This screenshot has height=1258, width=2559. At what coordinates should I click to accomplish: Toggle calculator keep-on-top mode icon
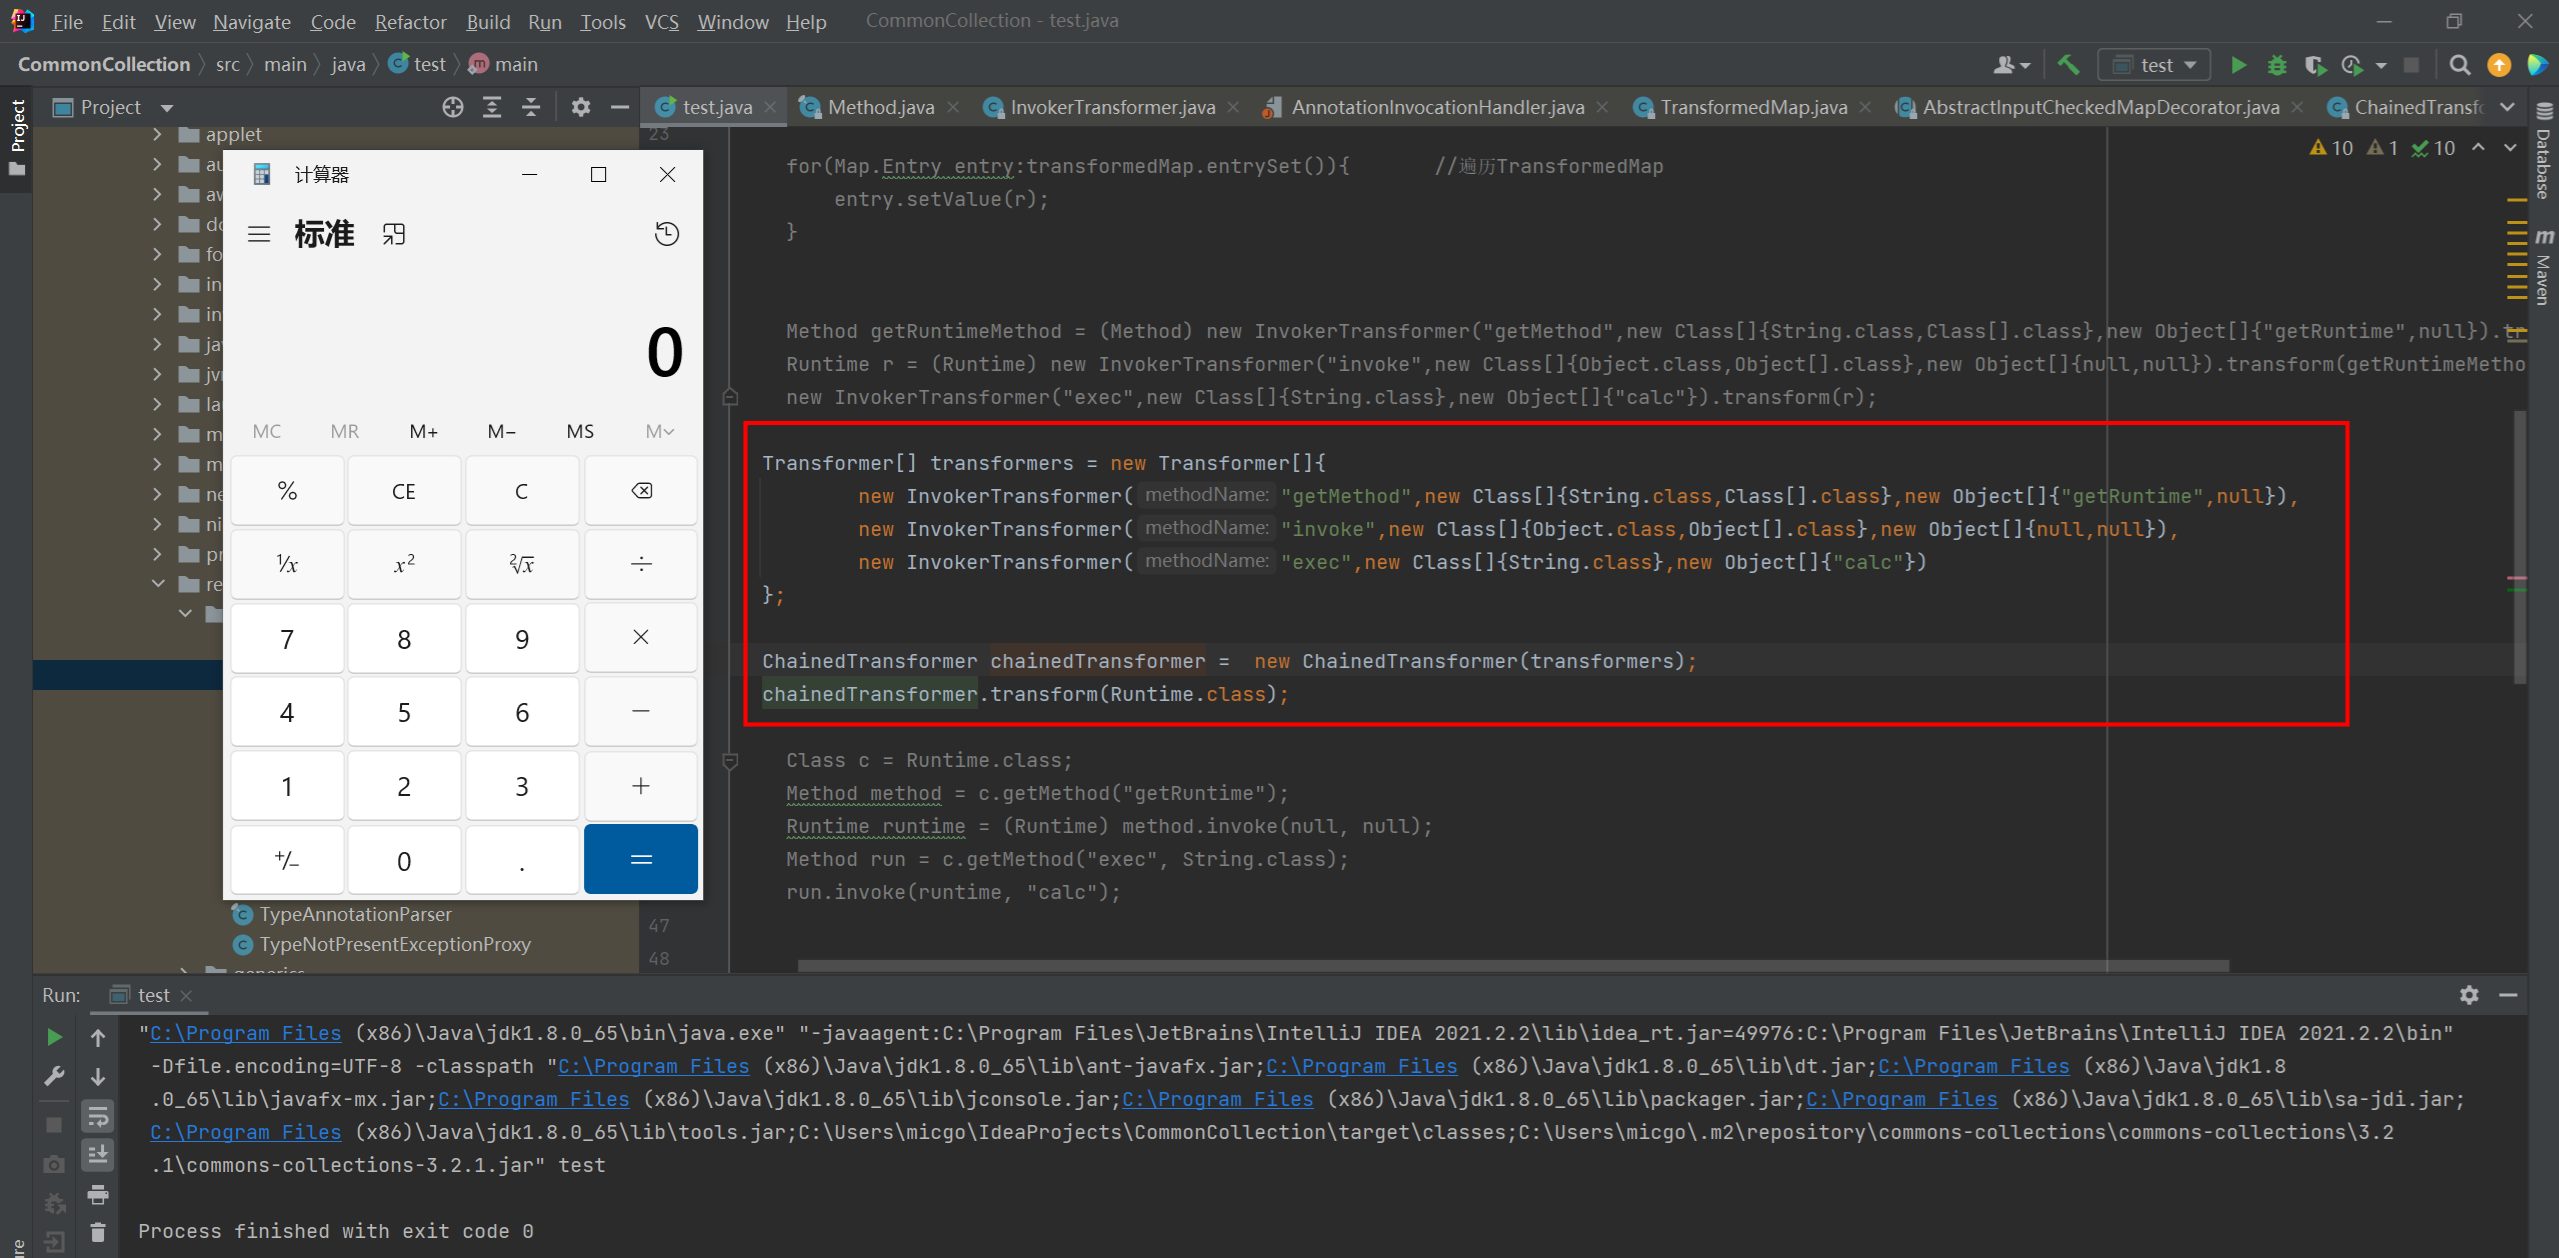394,234
